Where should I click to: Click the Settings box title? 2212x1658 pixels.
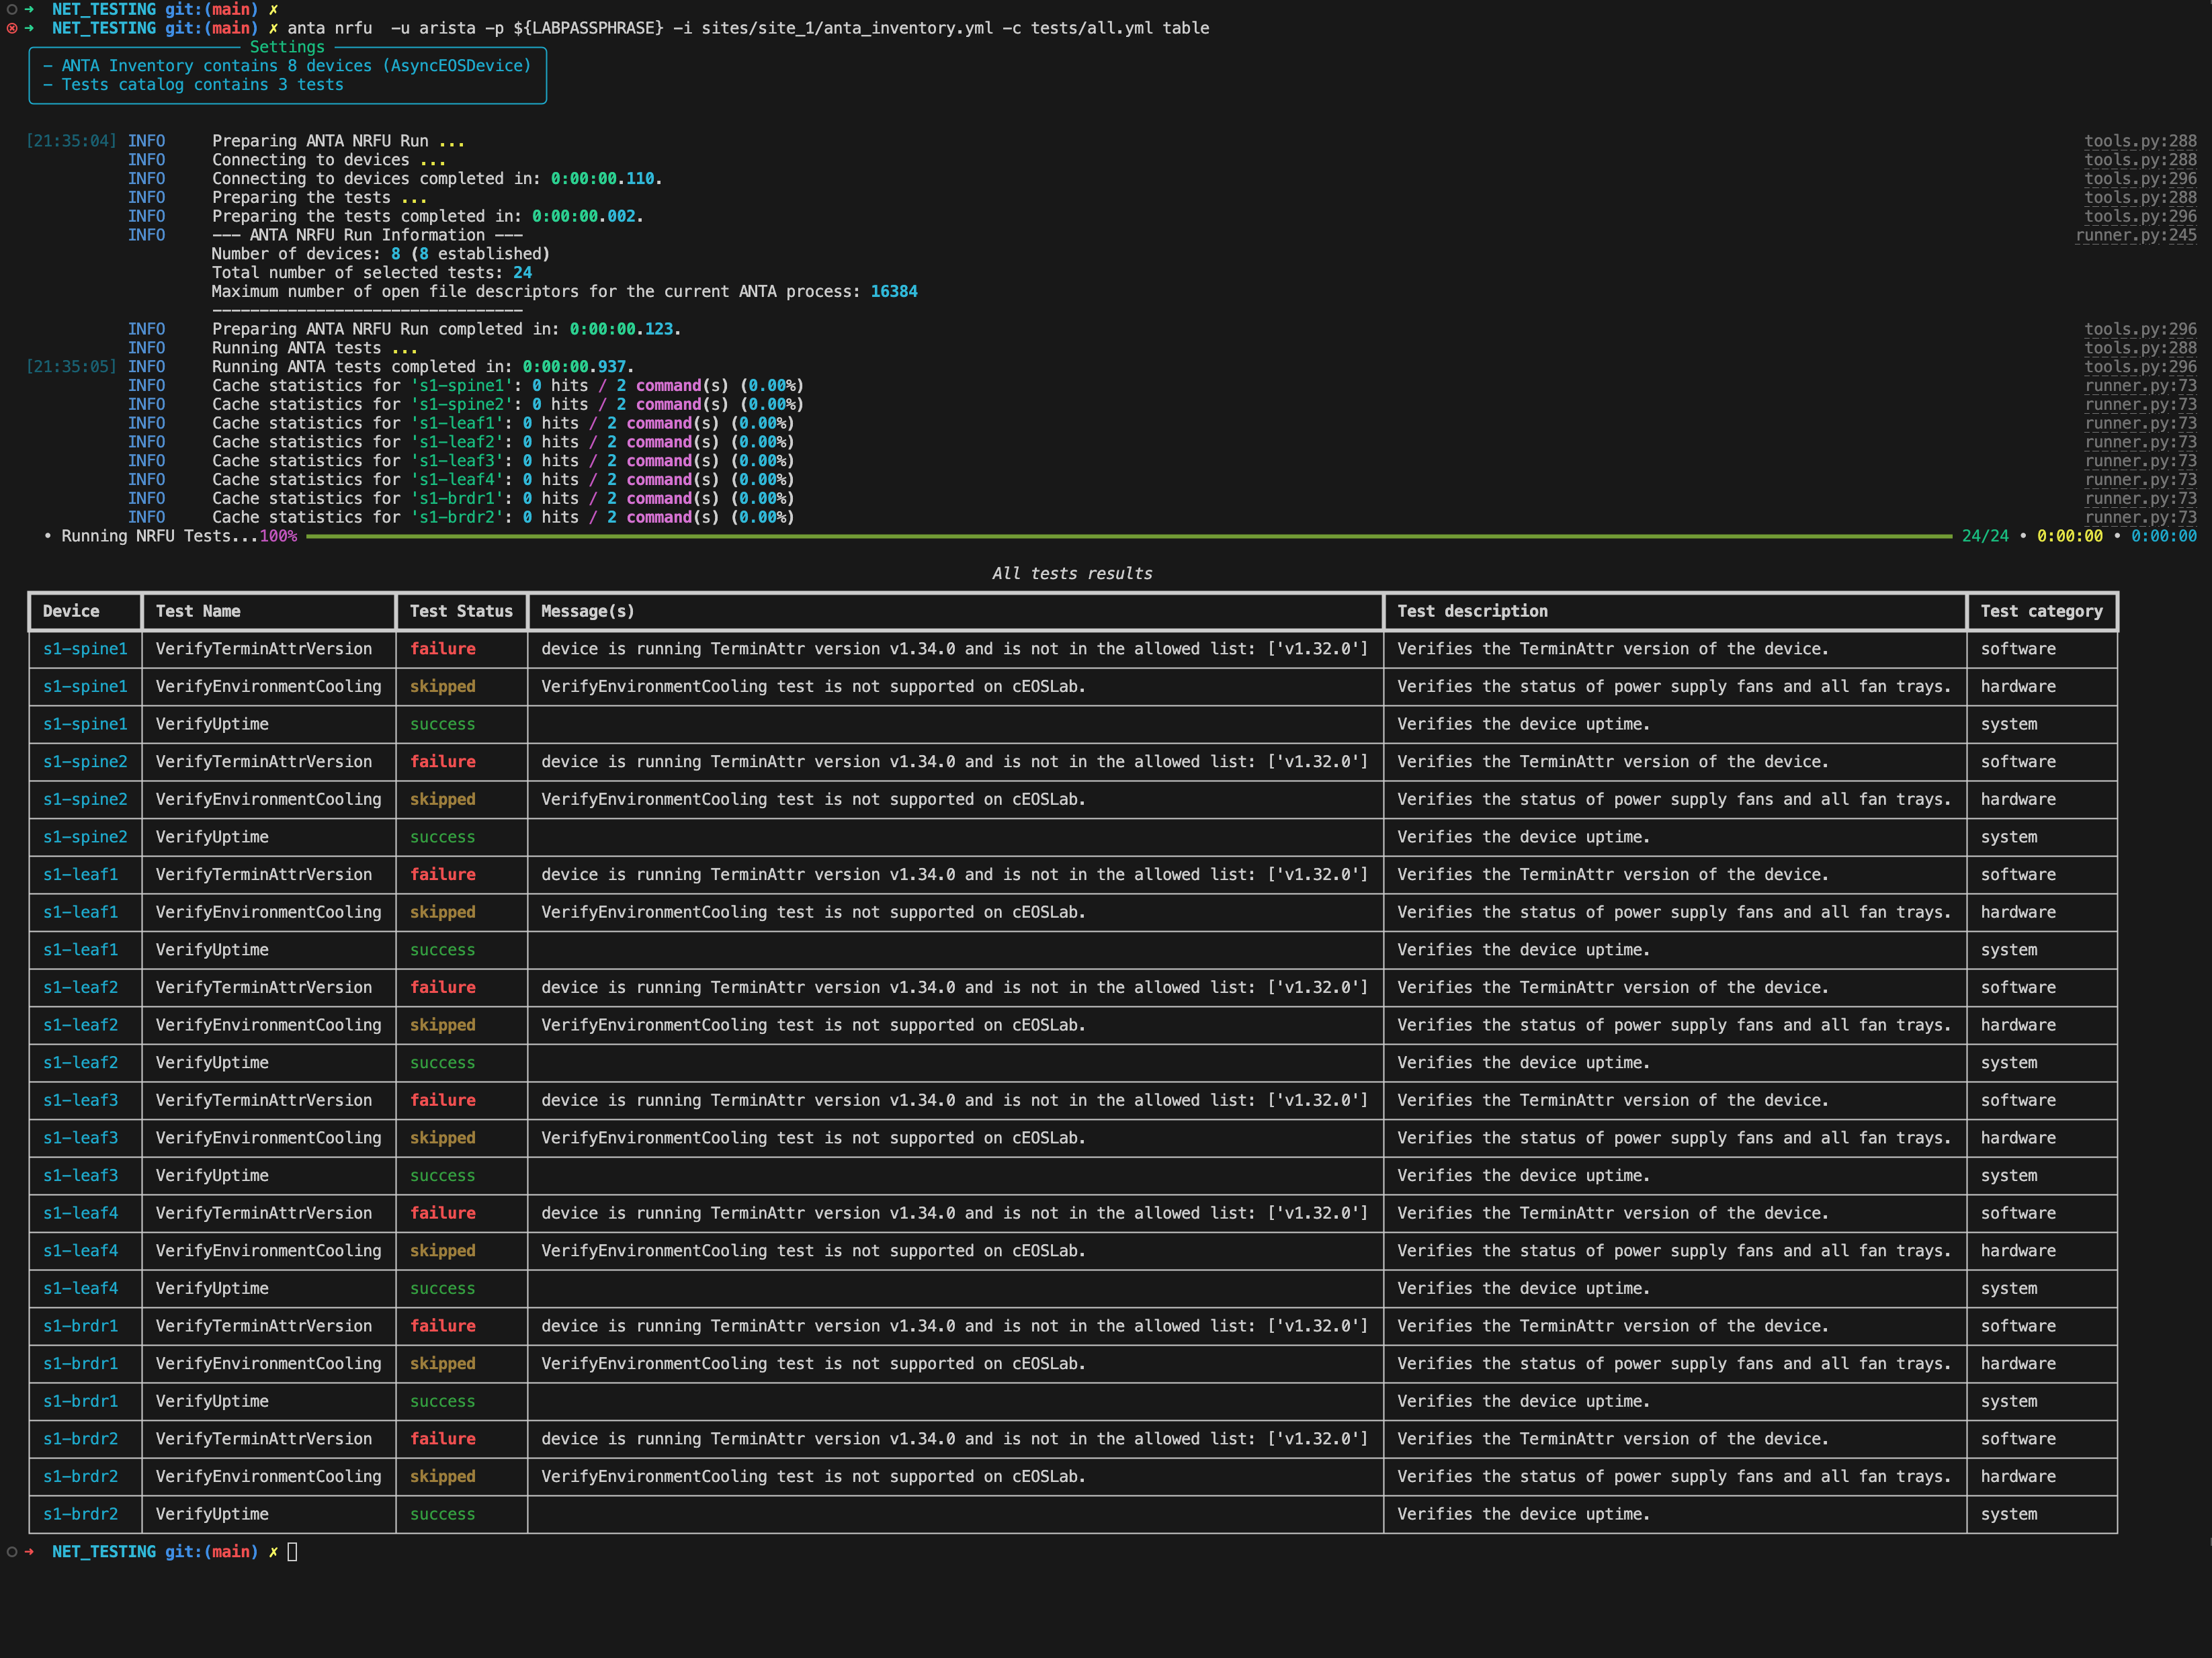tap(287, 47)
